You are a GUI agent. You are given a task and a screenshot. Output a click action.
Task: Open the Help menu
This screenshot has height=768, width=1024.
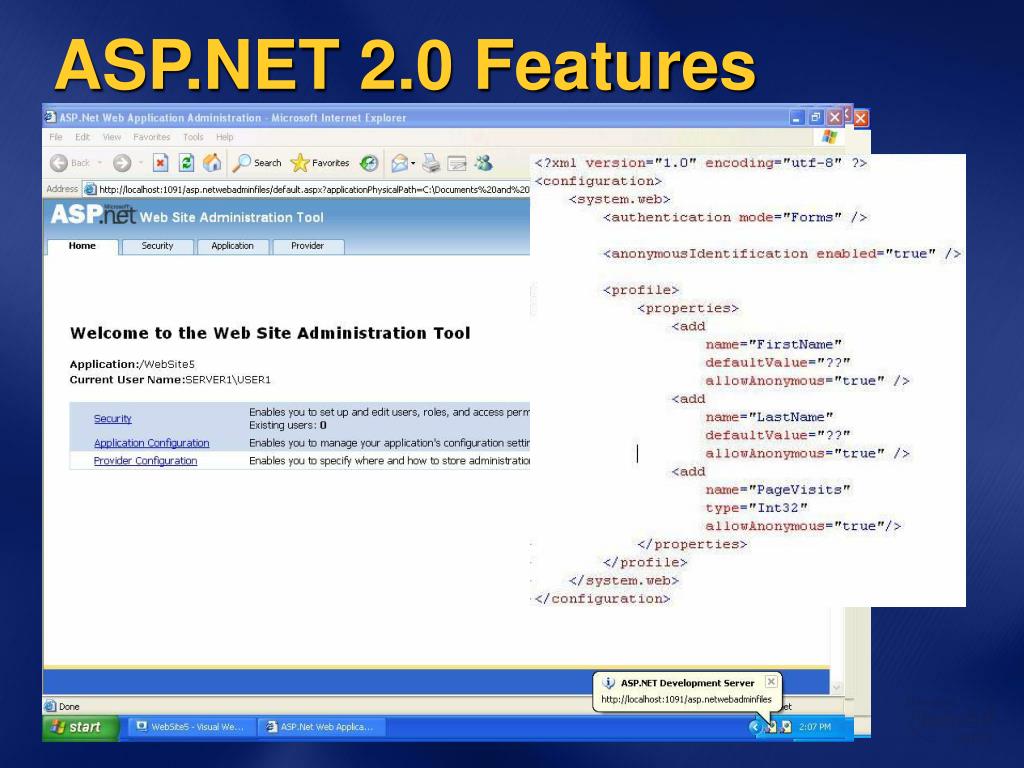(225, 137)
